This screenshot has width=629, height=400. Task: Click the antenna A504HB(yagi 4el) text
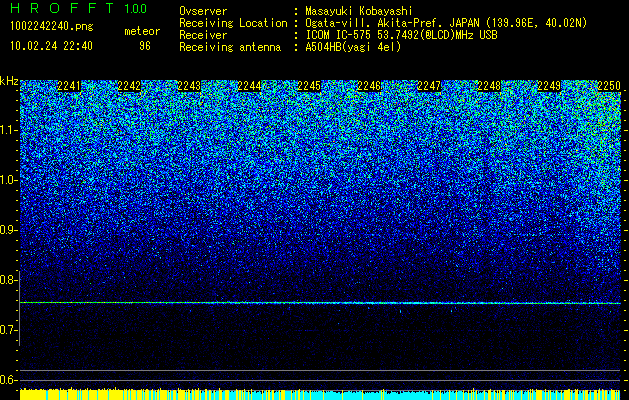point(353,47)
